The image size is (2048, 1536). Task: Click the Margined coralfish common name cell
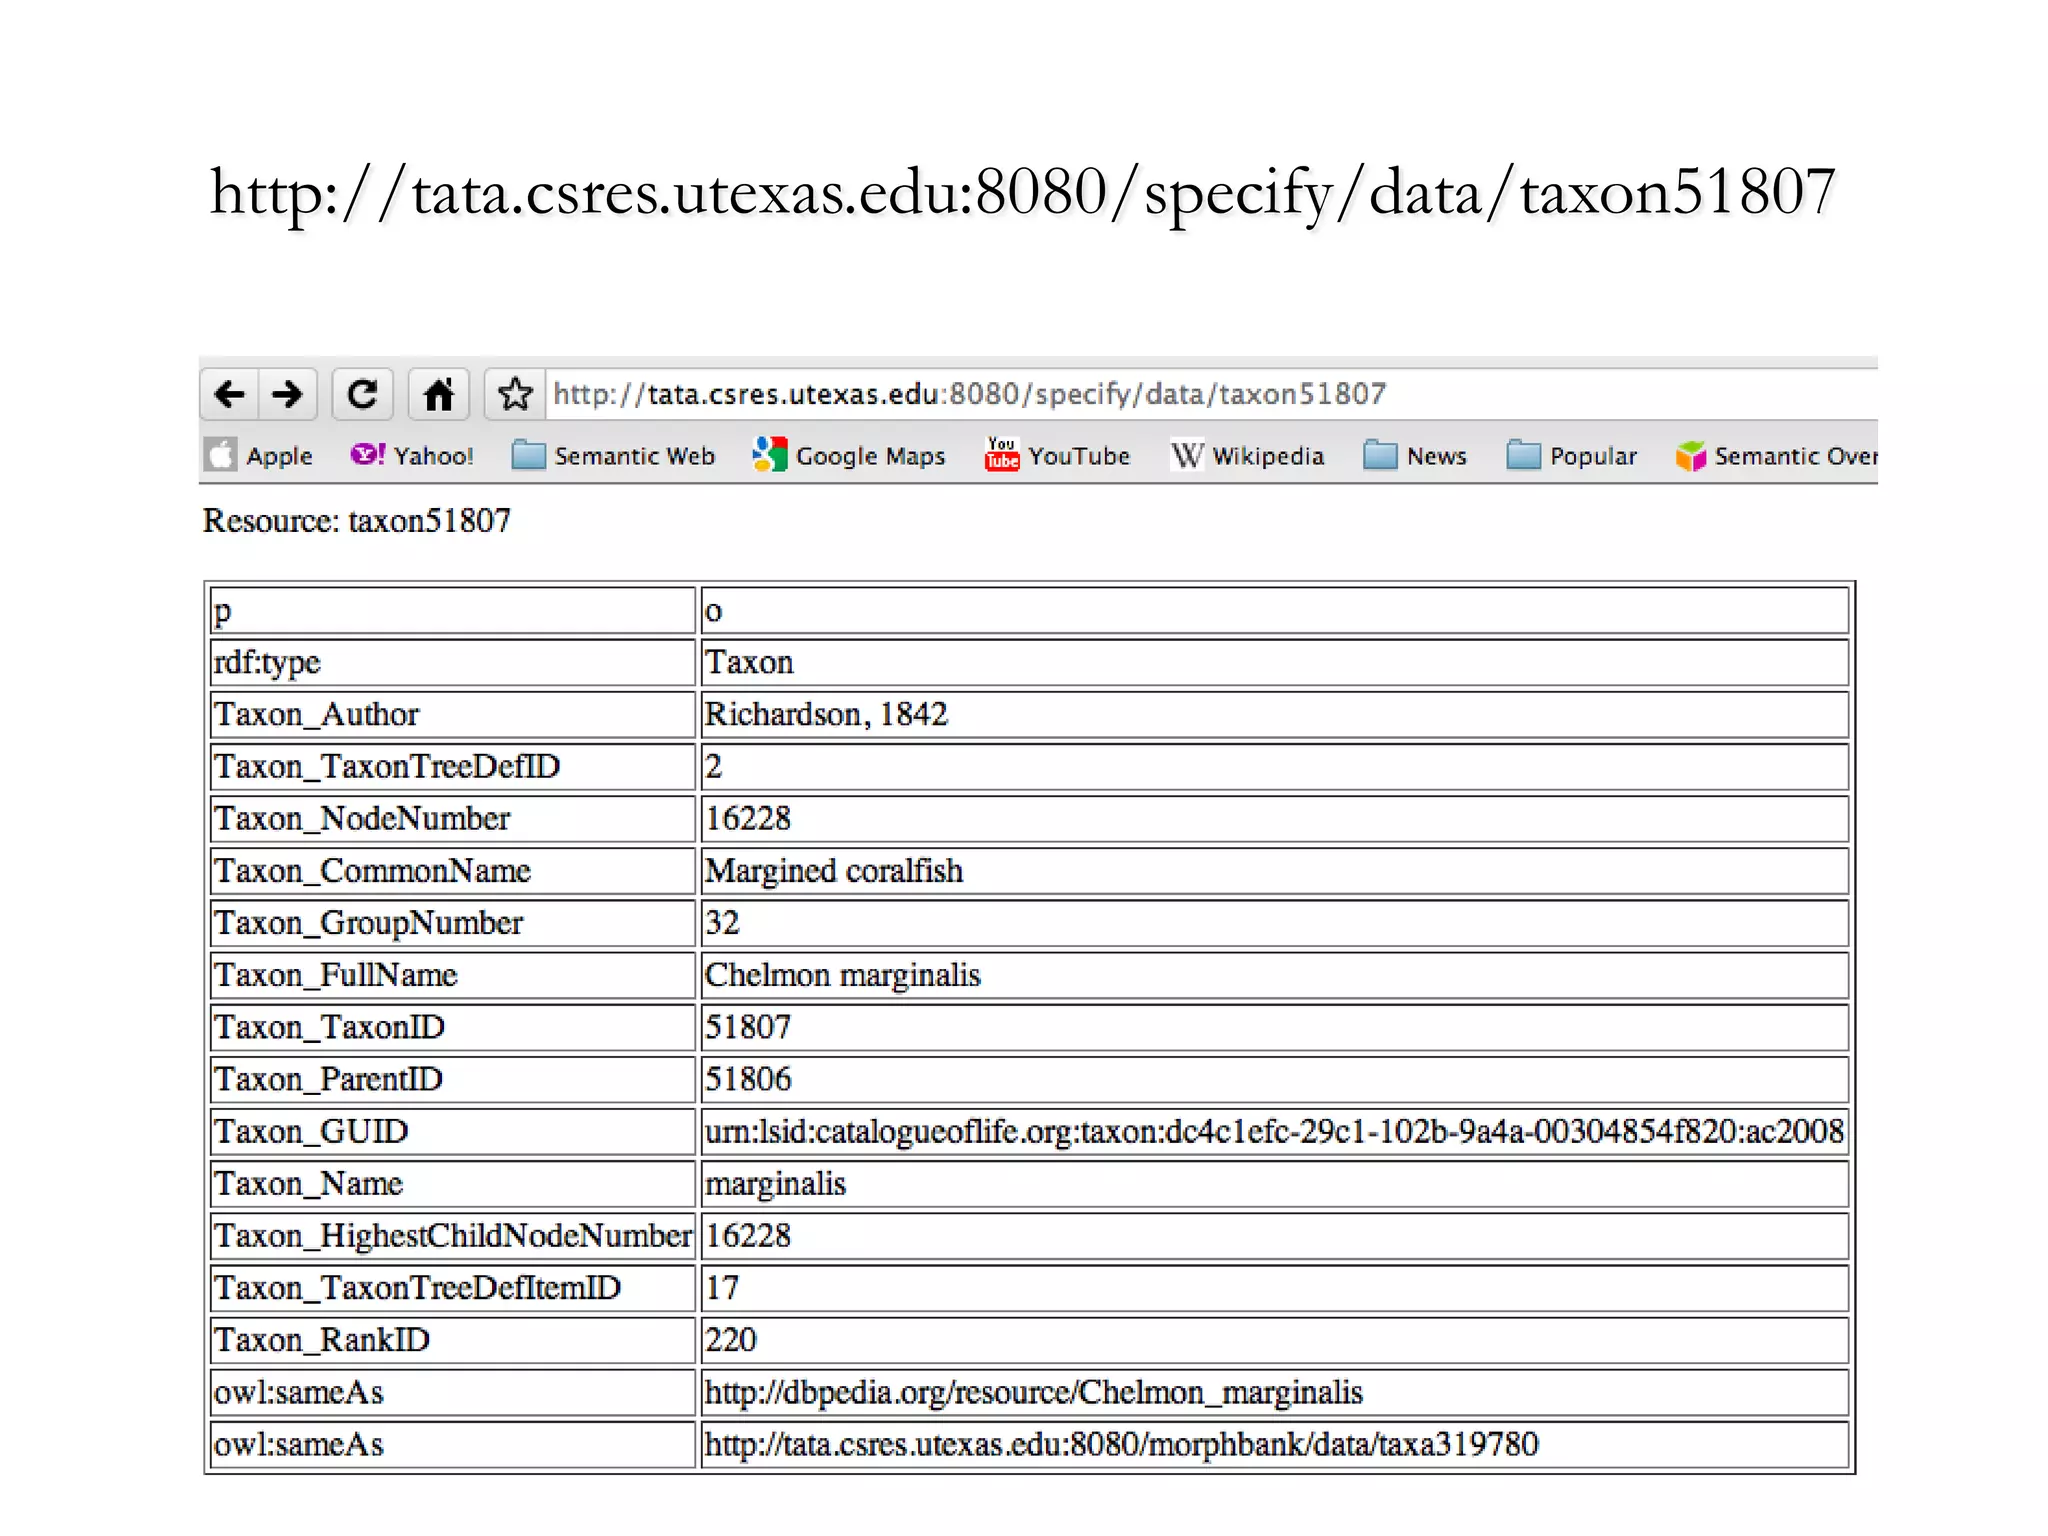coord(834,871)
